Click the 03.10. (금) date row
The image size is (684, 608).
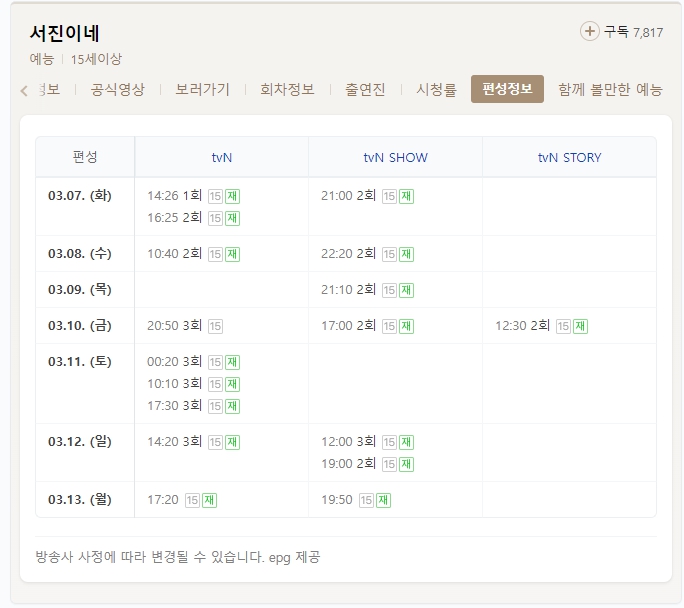click(80, 326)
